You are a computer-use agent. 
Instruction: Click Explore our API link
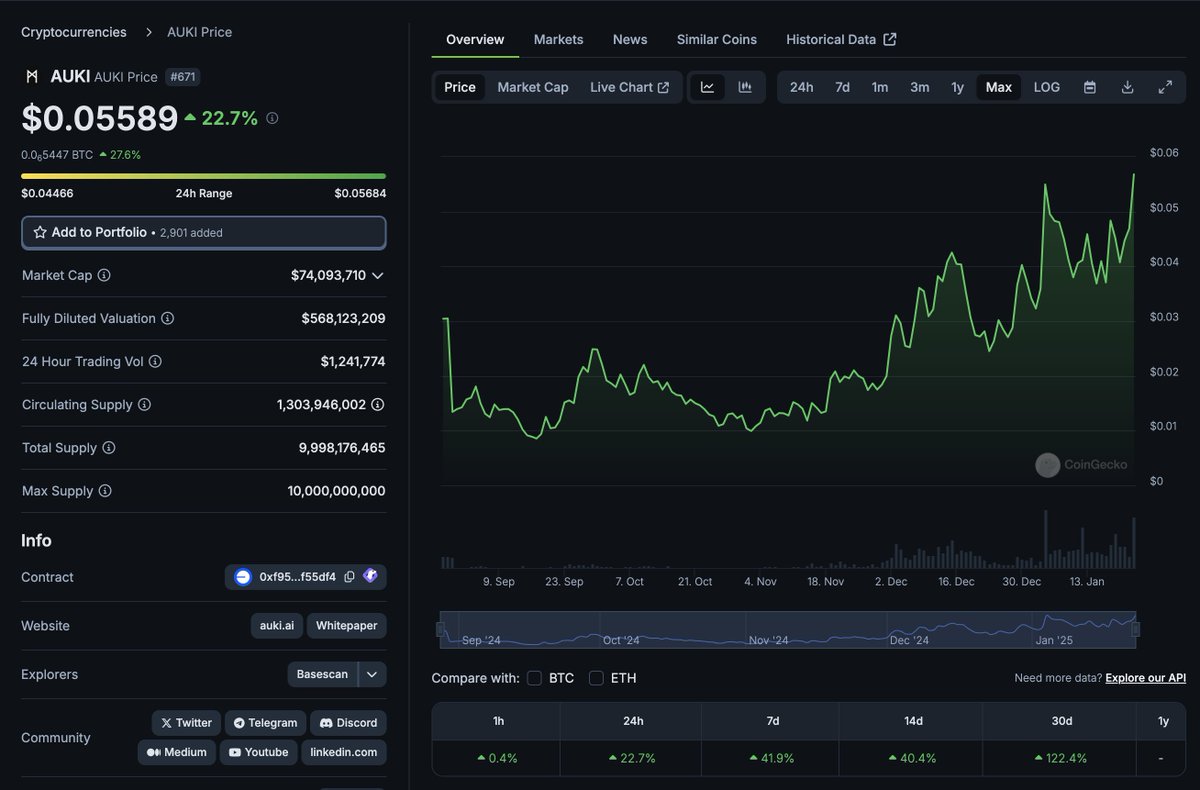1146,678
